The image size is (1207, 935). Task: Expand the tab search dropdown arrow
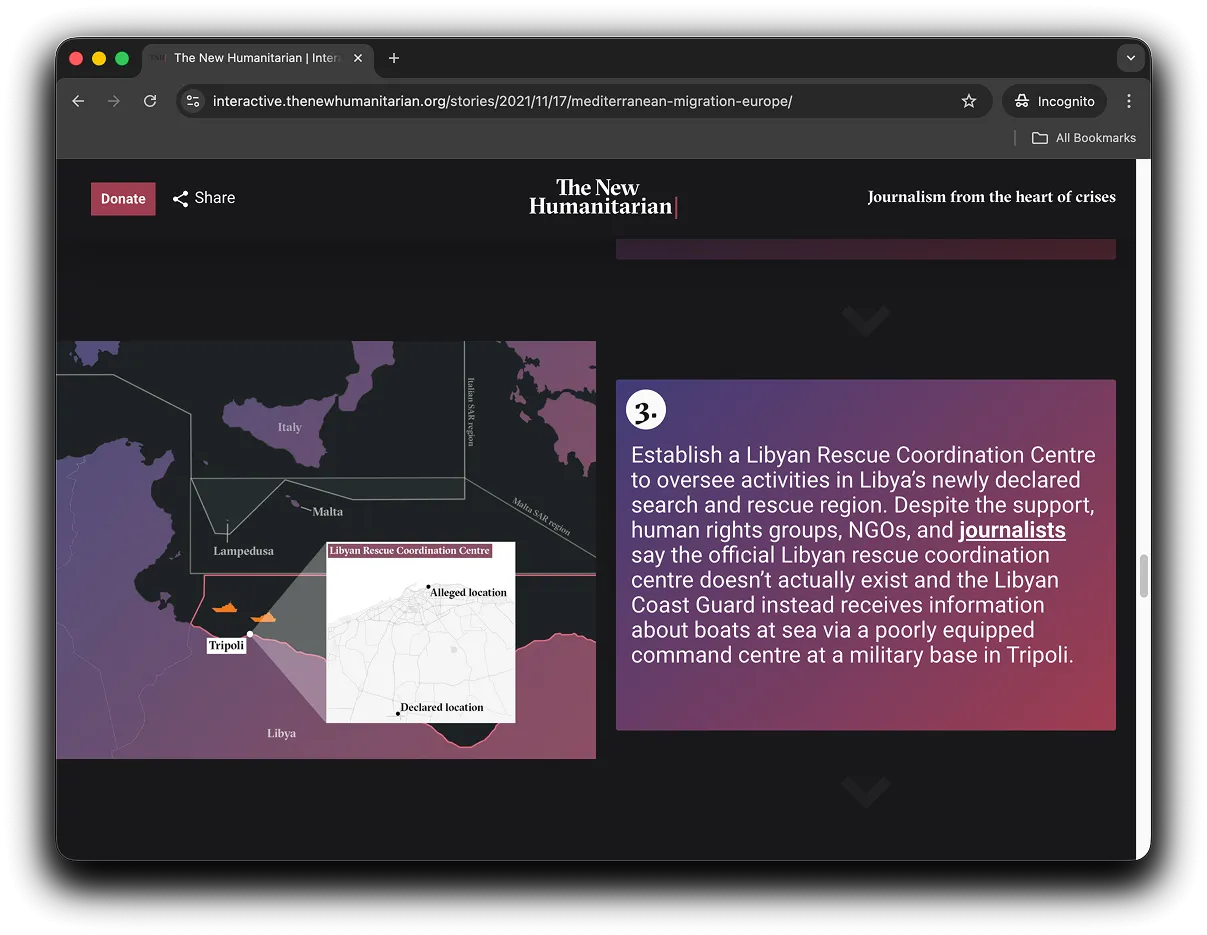click(1130, 58)
